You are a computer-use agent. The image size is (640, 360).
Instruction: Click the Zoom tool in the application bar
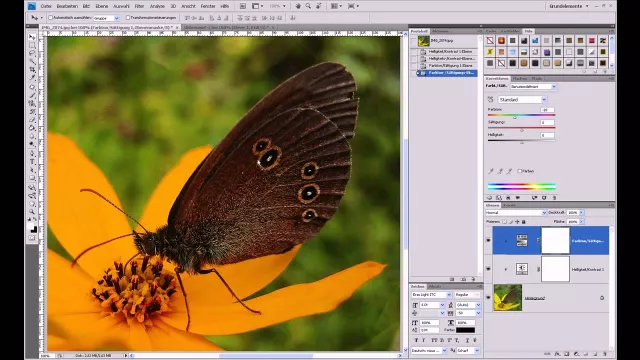(308, 6)
